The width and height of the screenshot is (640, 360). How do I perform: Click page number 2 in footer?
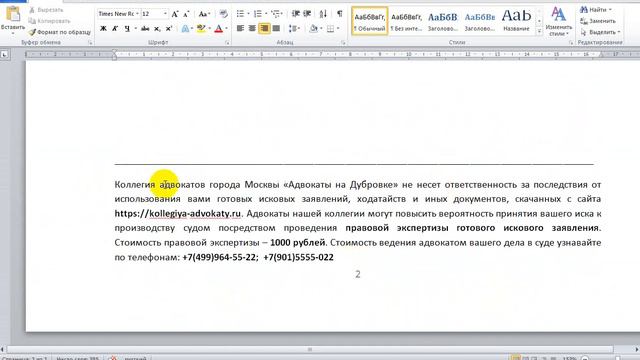click(x=358, y=274)
